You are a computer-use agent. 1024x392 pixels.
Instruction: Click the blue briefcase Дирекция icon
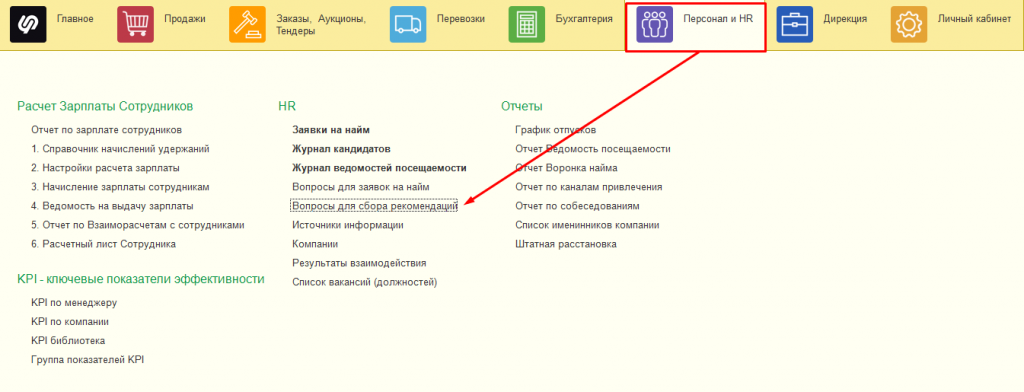(x=794, y=24)
